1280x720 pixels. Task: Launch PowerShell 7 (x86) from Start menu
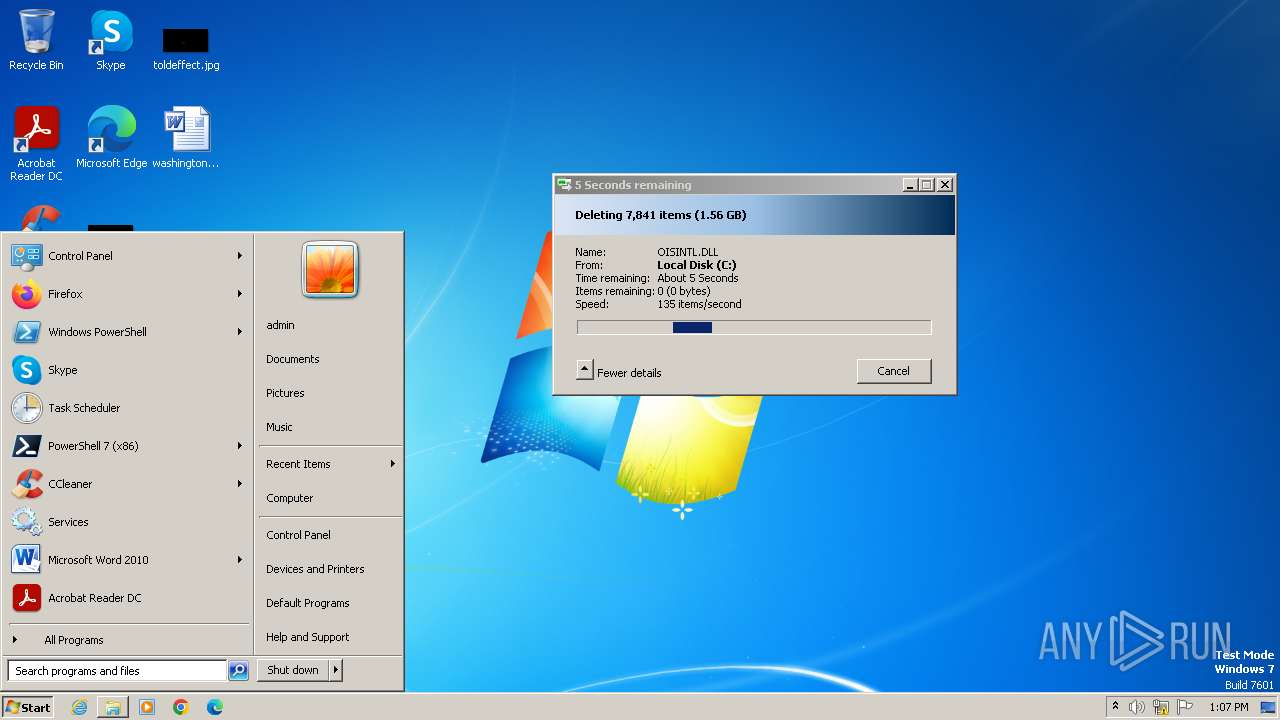pos(128,446)
